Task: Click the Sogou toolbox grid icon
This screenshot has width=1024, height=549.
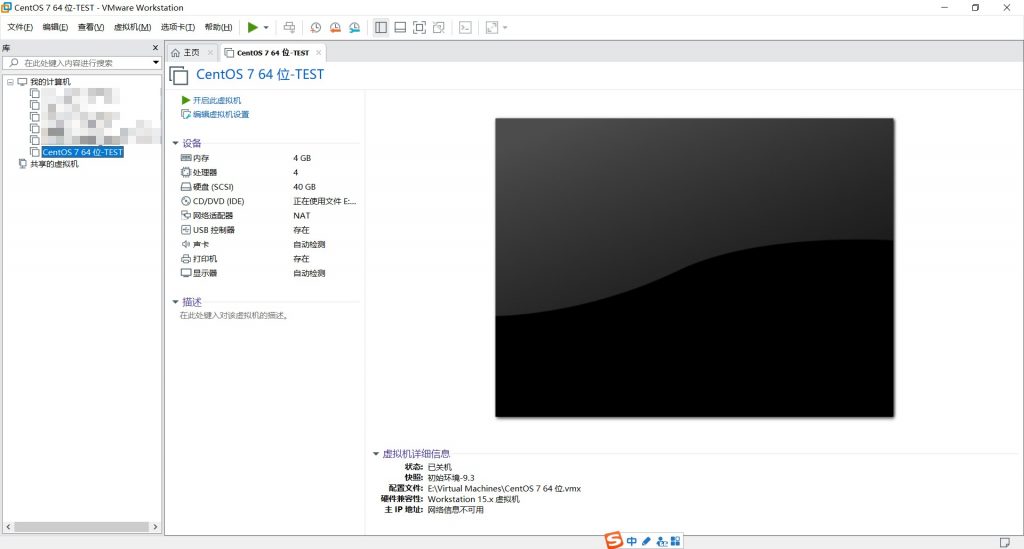Action: point(675,541)
